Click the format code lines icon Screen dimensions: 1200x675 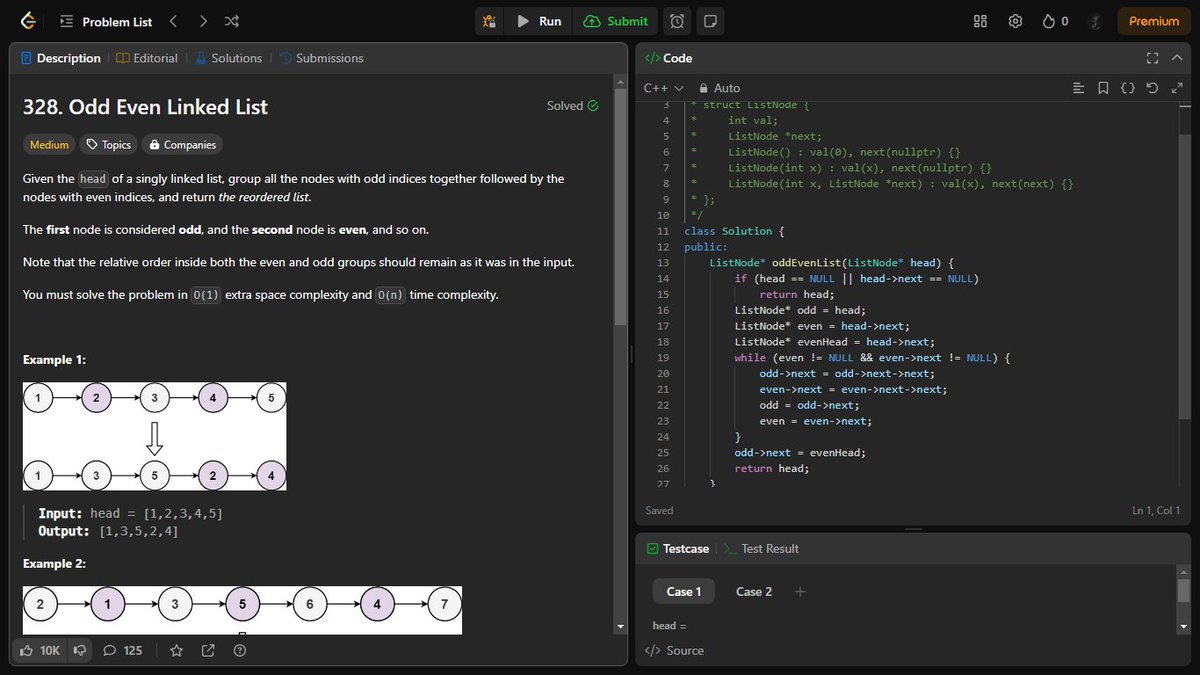coord(1078,88)
